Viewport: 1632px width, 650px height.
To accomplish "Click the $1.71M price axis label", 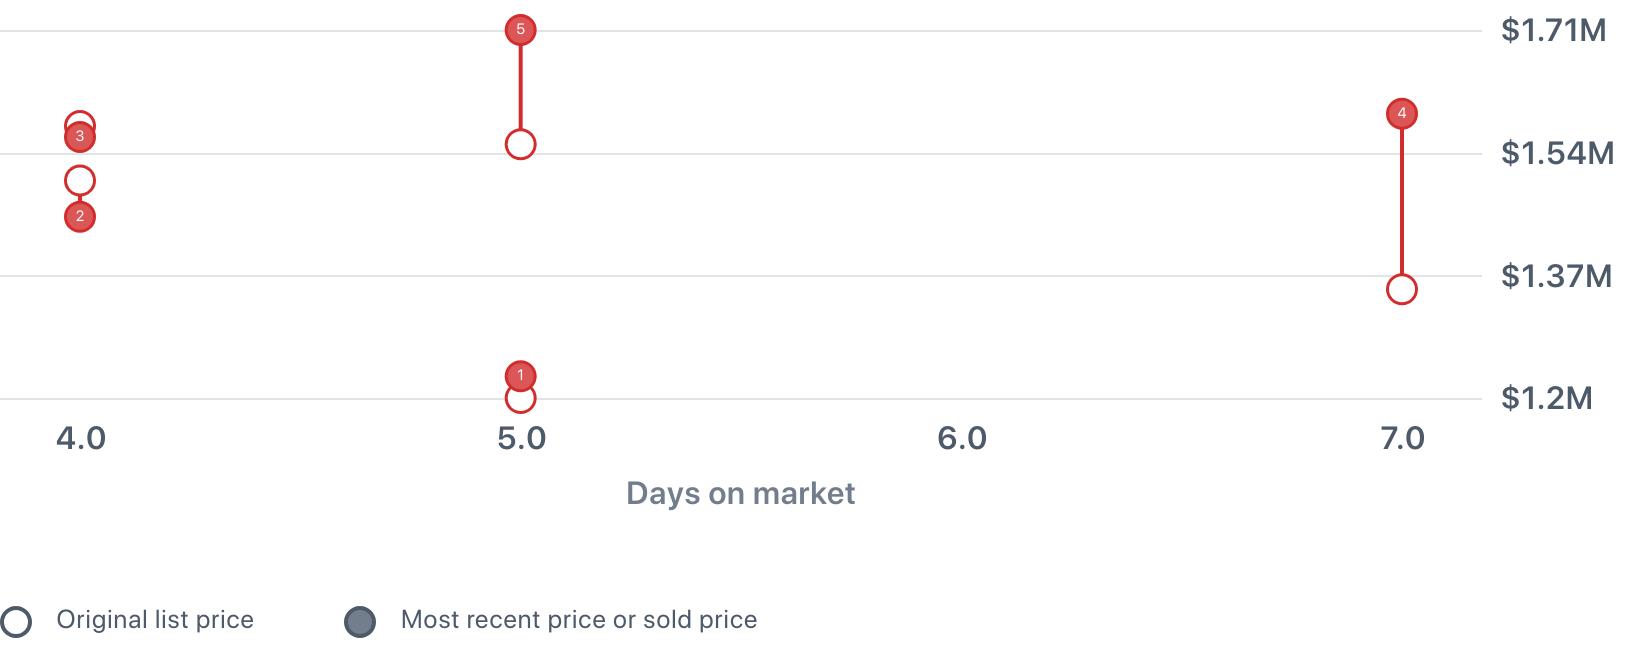I will (x=1553, y=31).
